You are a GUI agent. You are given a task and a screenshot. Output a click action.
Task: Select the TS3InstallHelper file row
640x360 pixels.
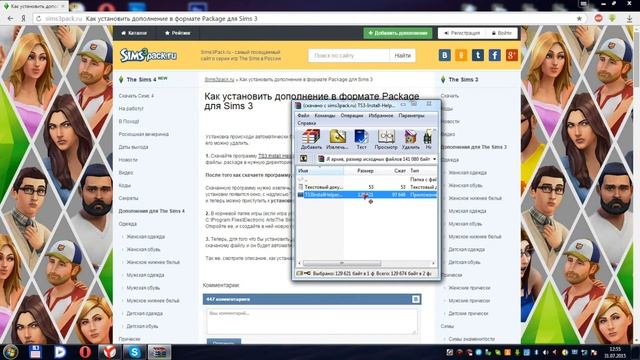coord(367,195)
